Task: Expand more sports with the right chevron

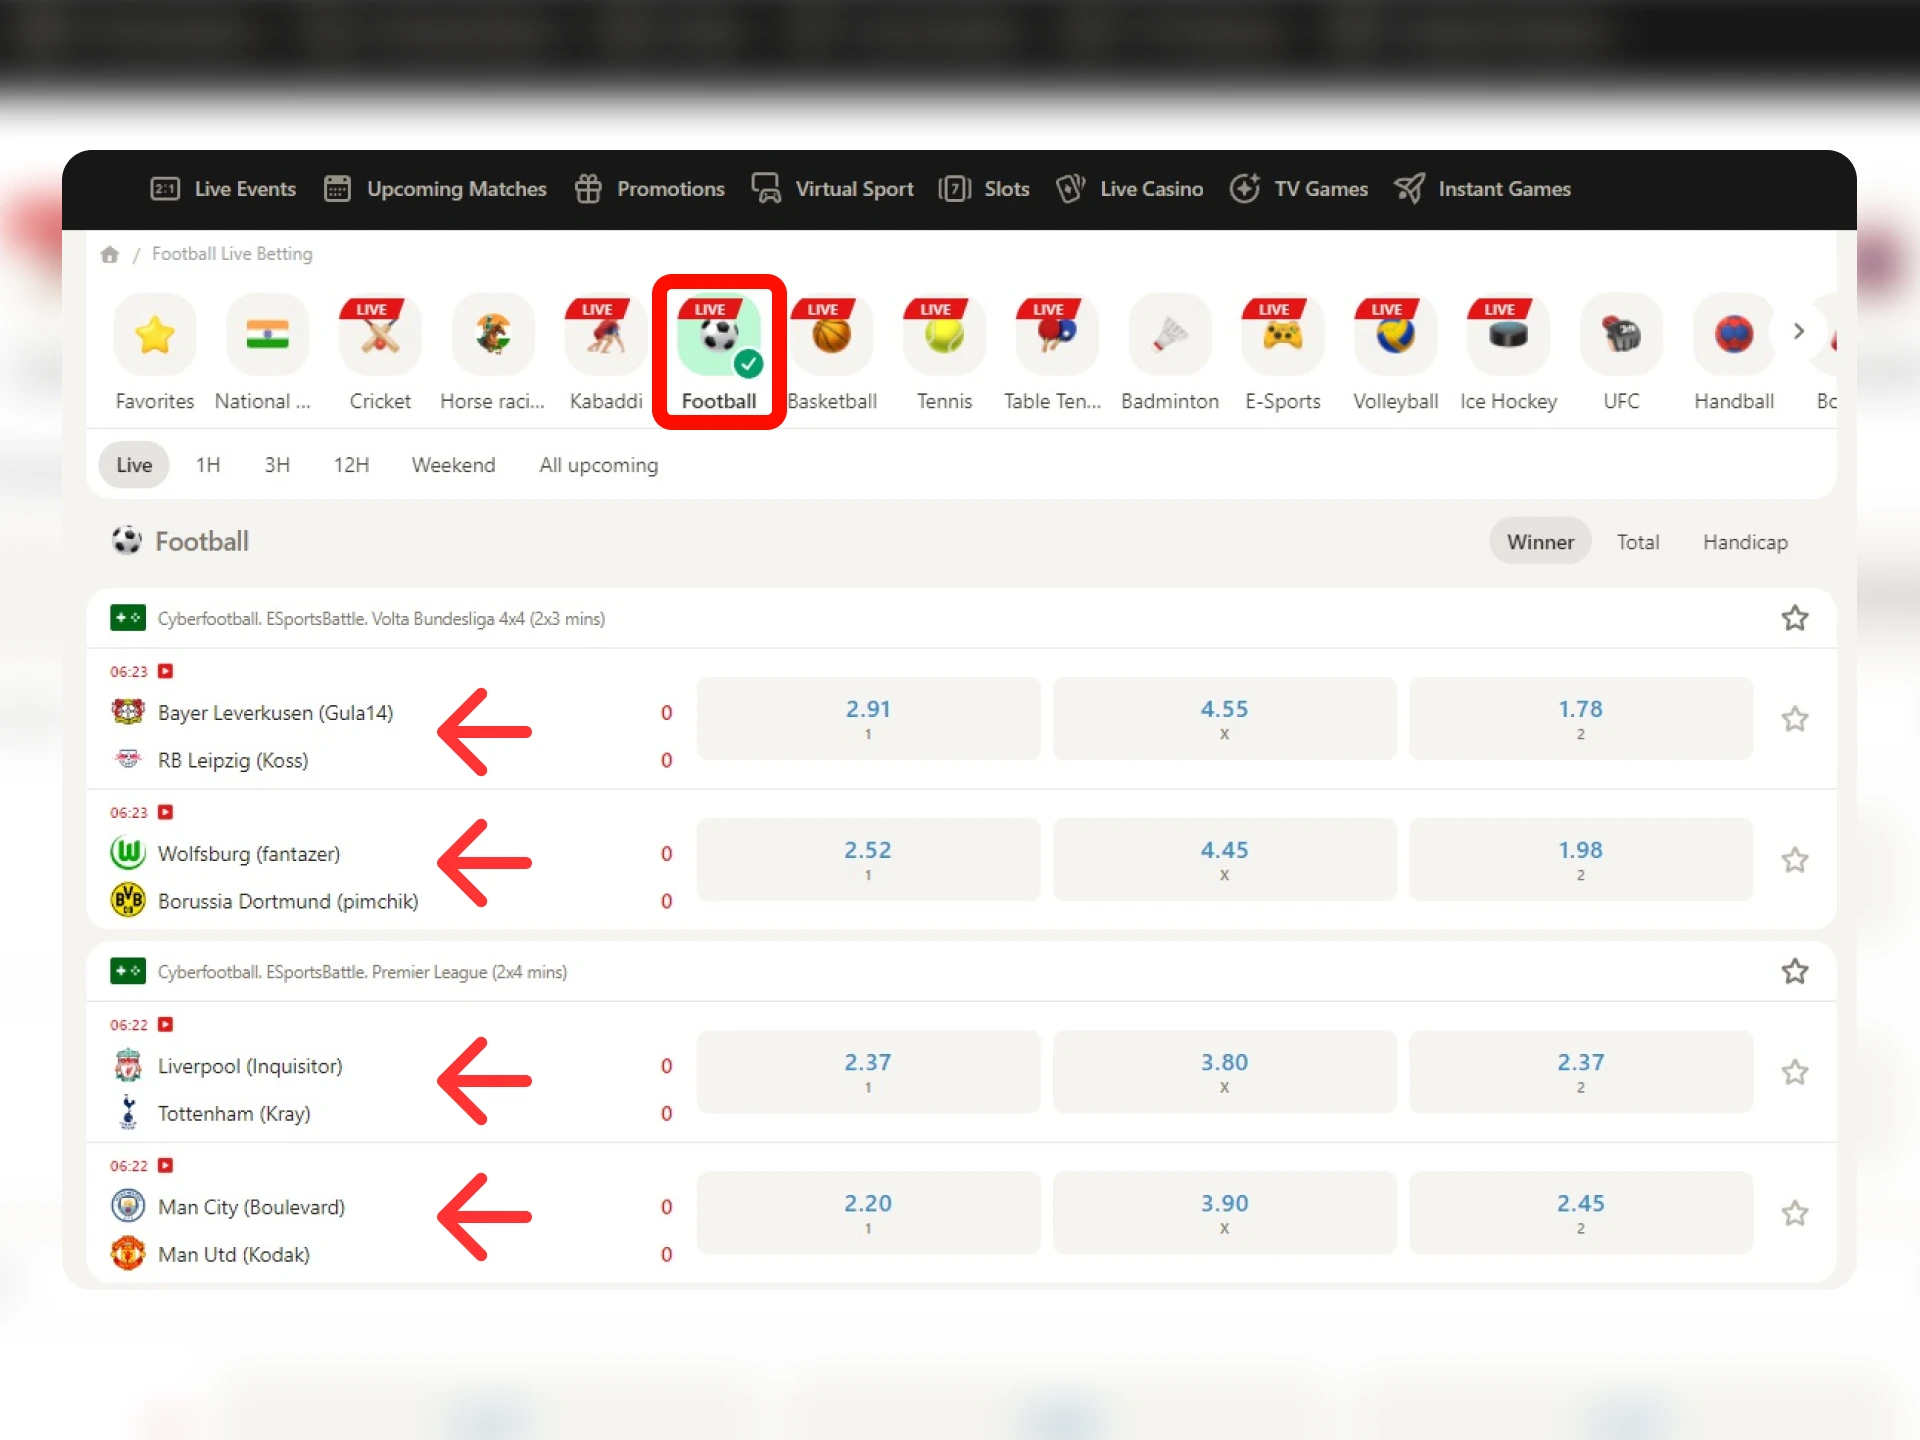Action: tap(1798, 331)
